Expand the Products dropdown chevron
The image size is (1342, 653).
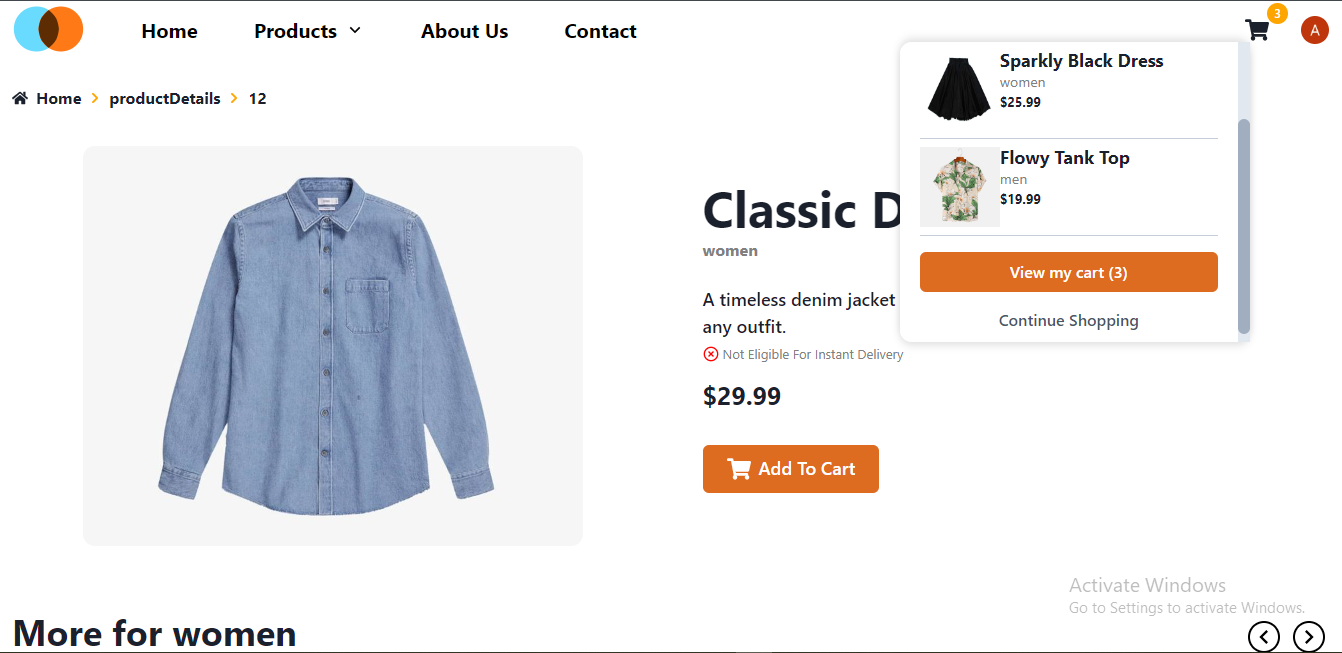click(355, 31)
